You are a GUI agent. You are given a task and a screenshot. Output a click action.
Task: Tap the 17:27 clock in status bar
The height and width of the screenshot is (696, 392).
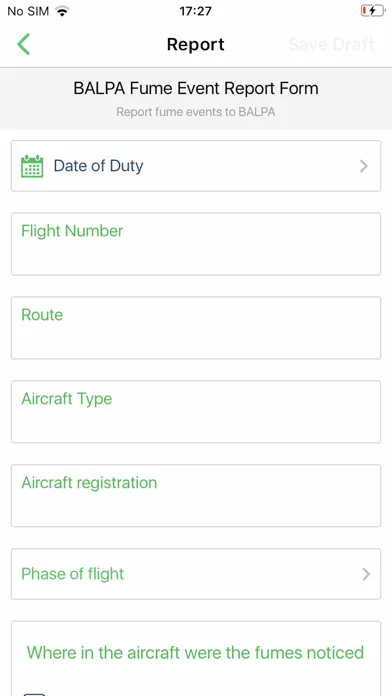(195, 11)
